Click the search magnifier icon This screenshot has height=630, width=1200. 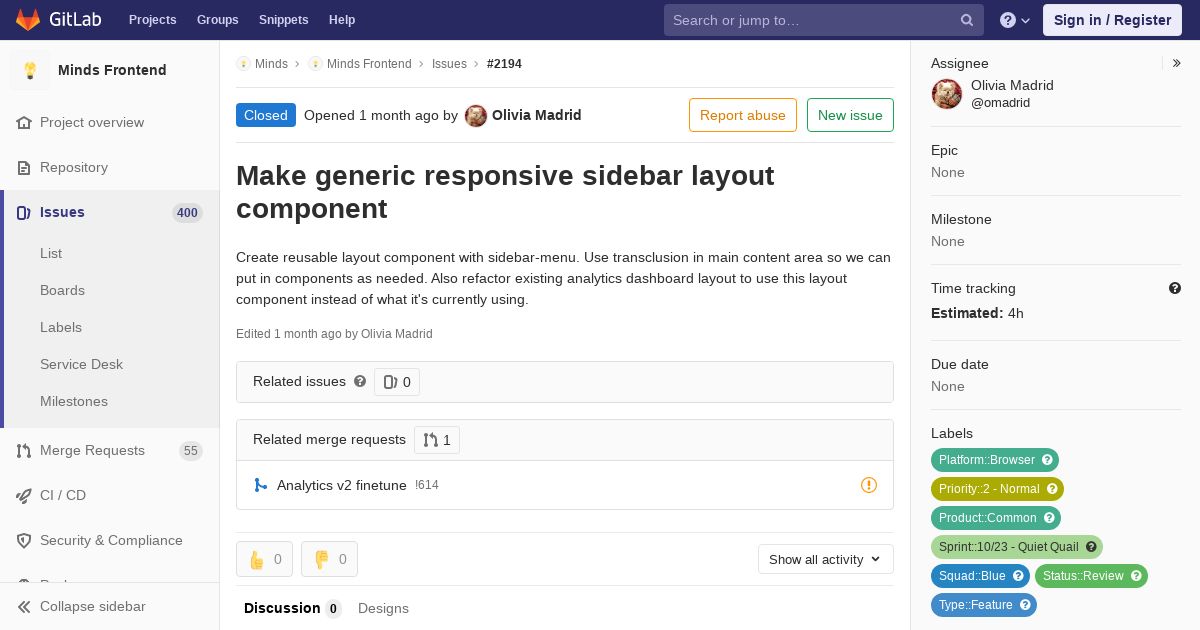[967, 20]
